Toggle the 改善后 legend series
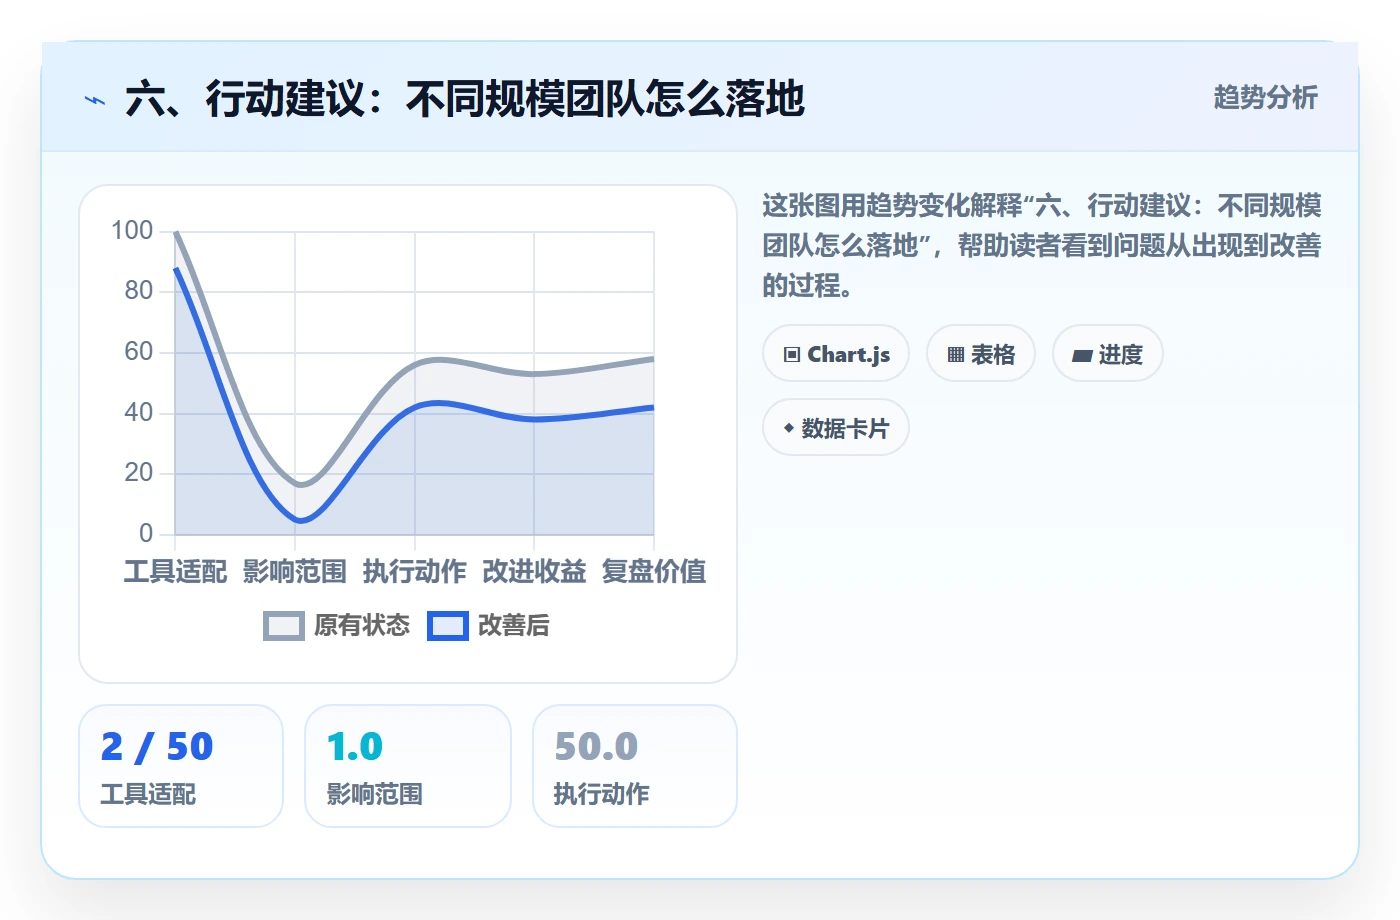The image size is (1400, 920). click(x=489, y=625)
